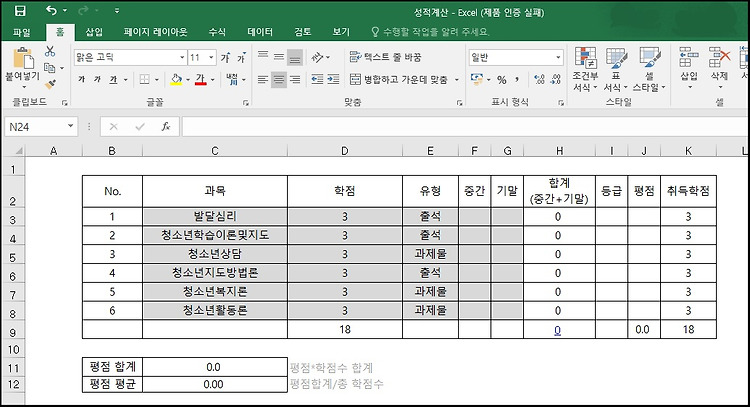
Task: Open the 보기 tab
Action: click(341, 32)
